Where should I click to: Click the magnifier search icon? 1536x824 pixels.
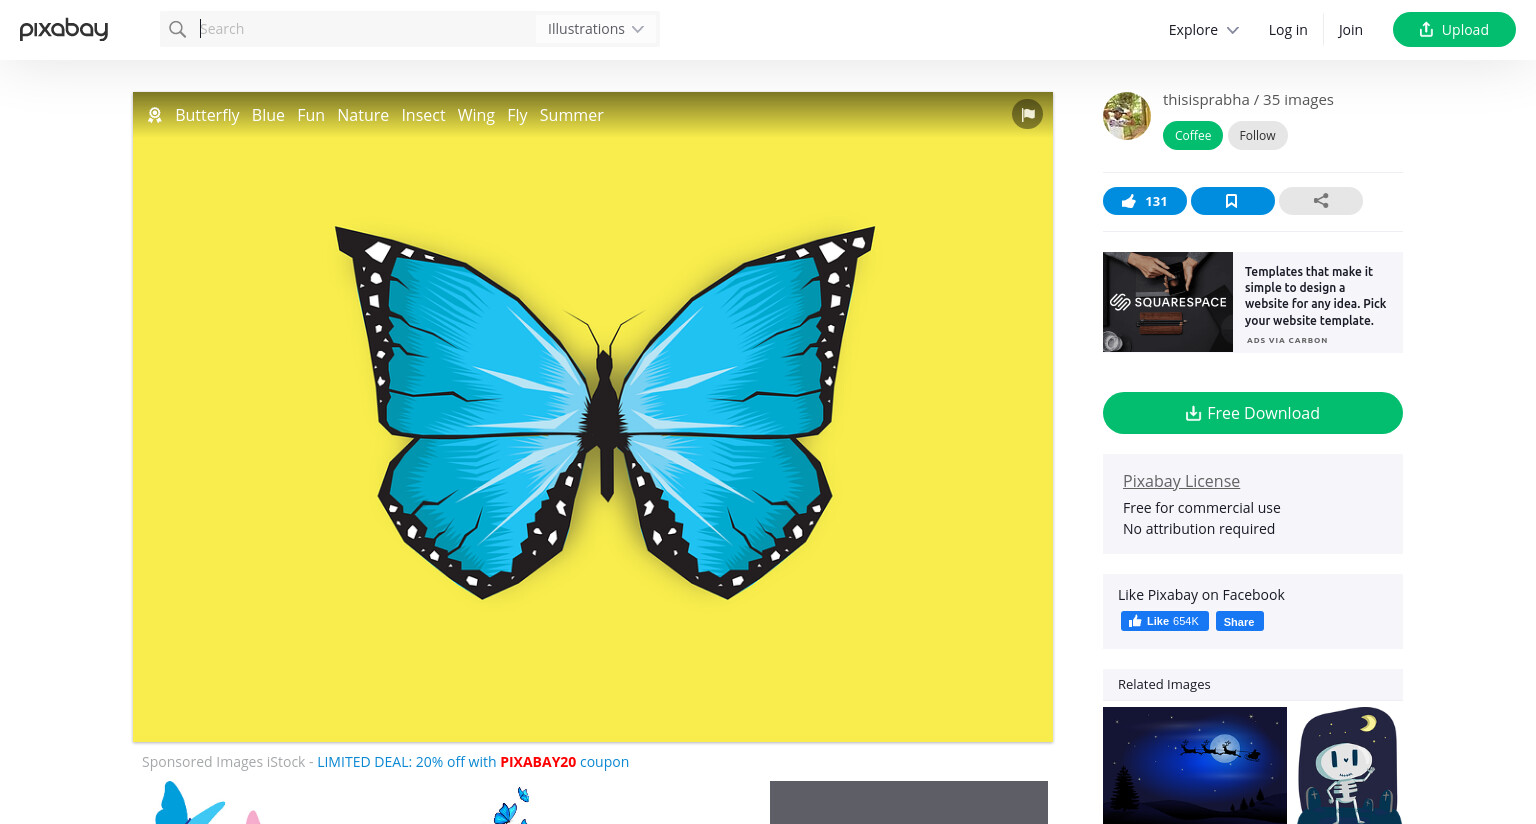point(177,29)
